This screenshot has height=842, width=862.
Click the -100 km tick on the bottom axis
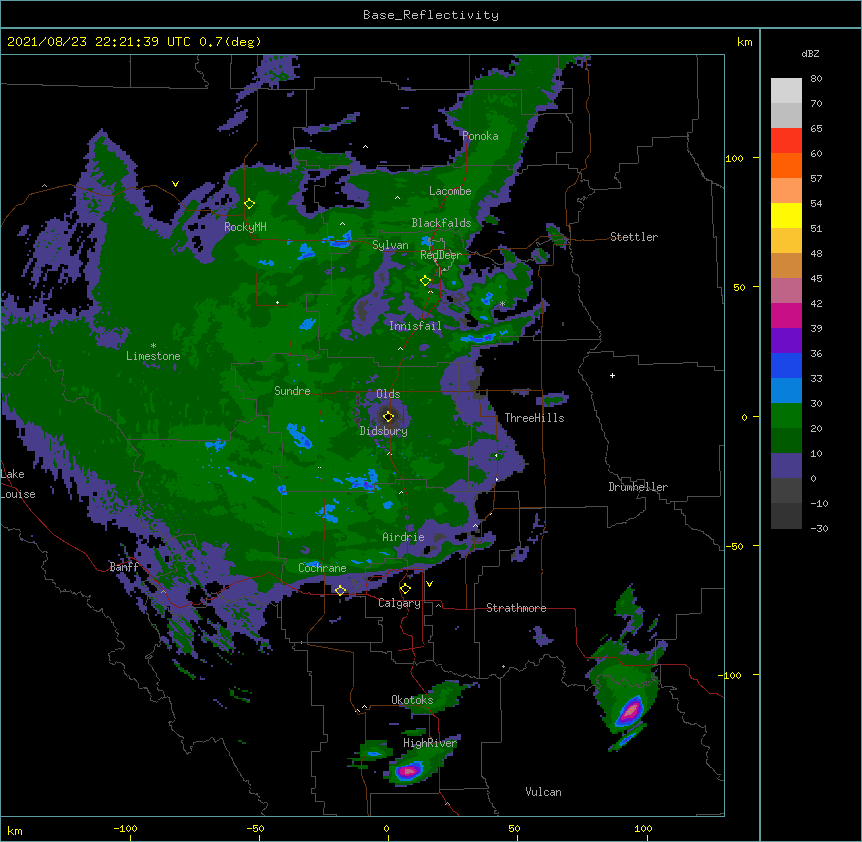coord(125,828)
